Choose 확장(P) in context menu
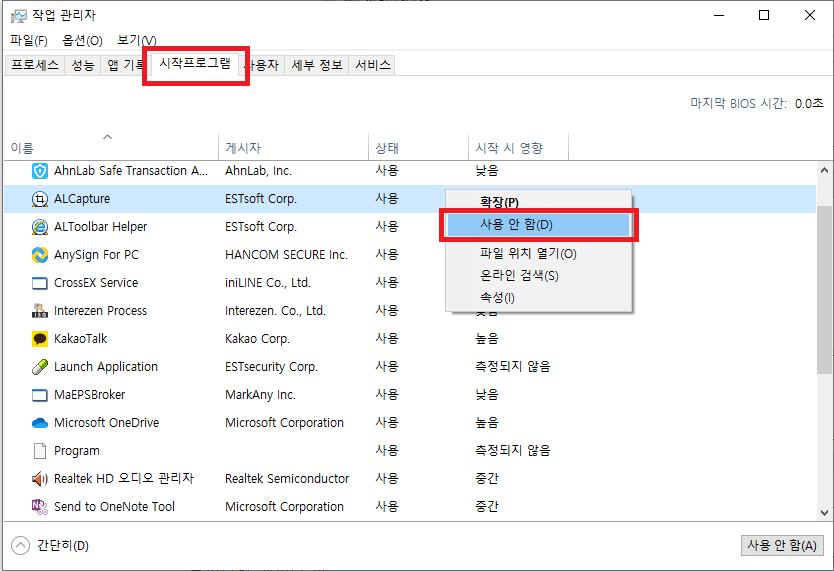 (x=539, y=202)
